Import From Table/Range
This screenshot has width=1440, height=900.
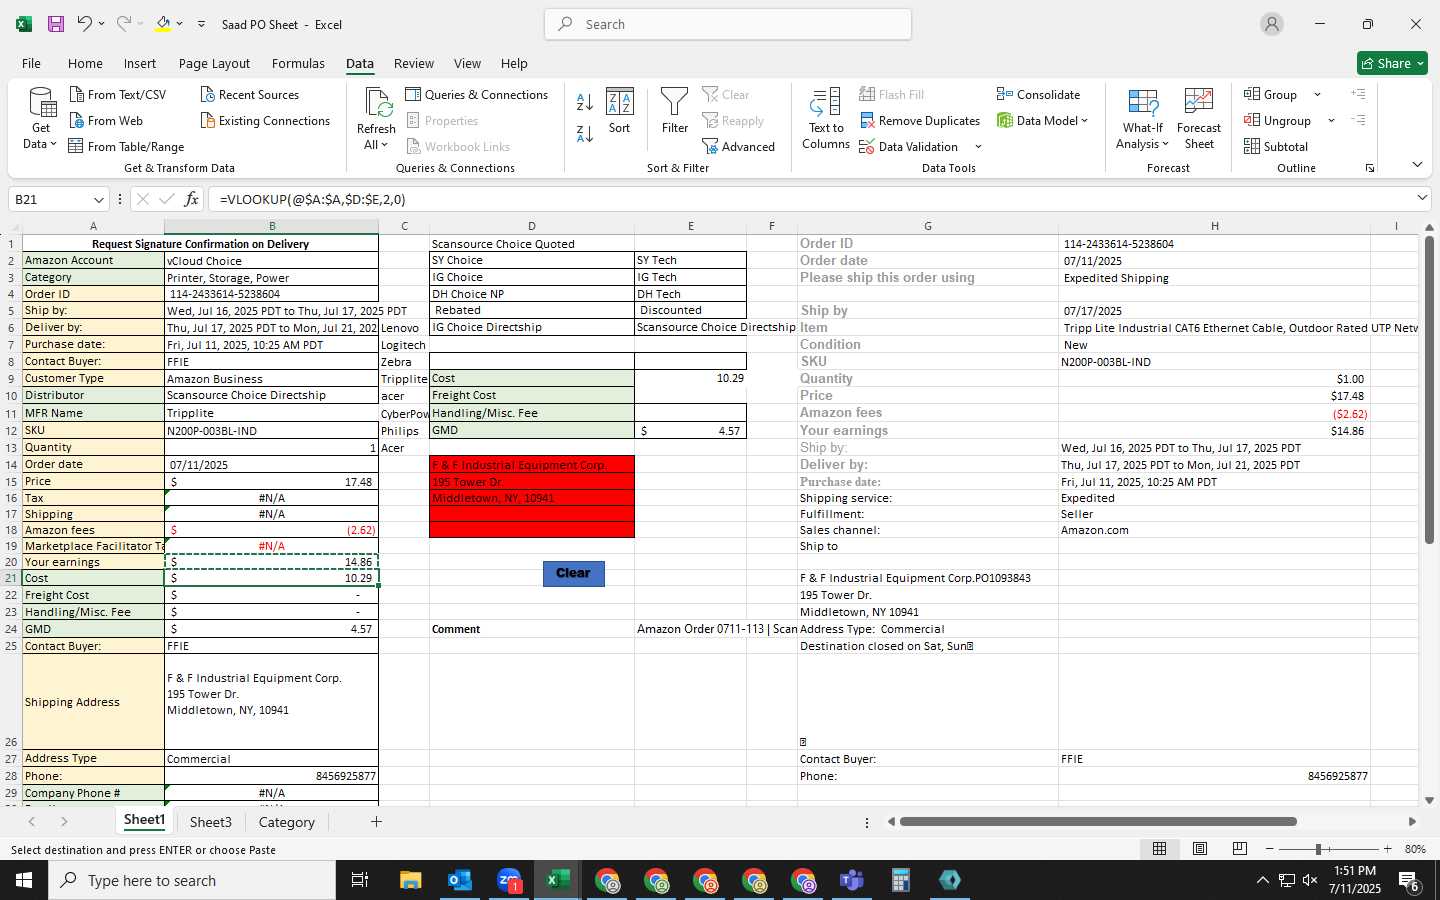[x=126, y=146]
